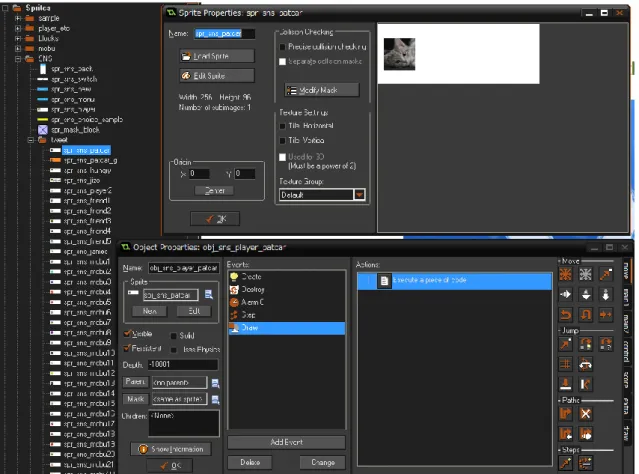
Task: Open sprite chooser icon beside sprite field
Action: pyautogui.click(x=209, y=294)
